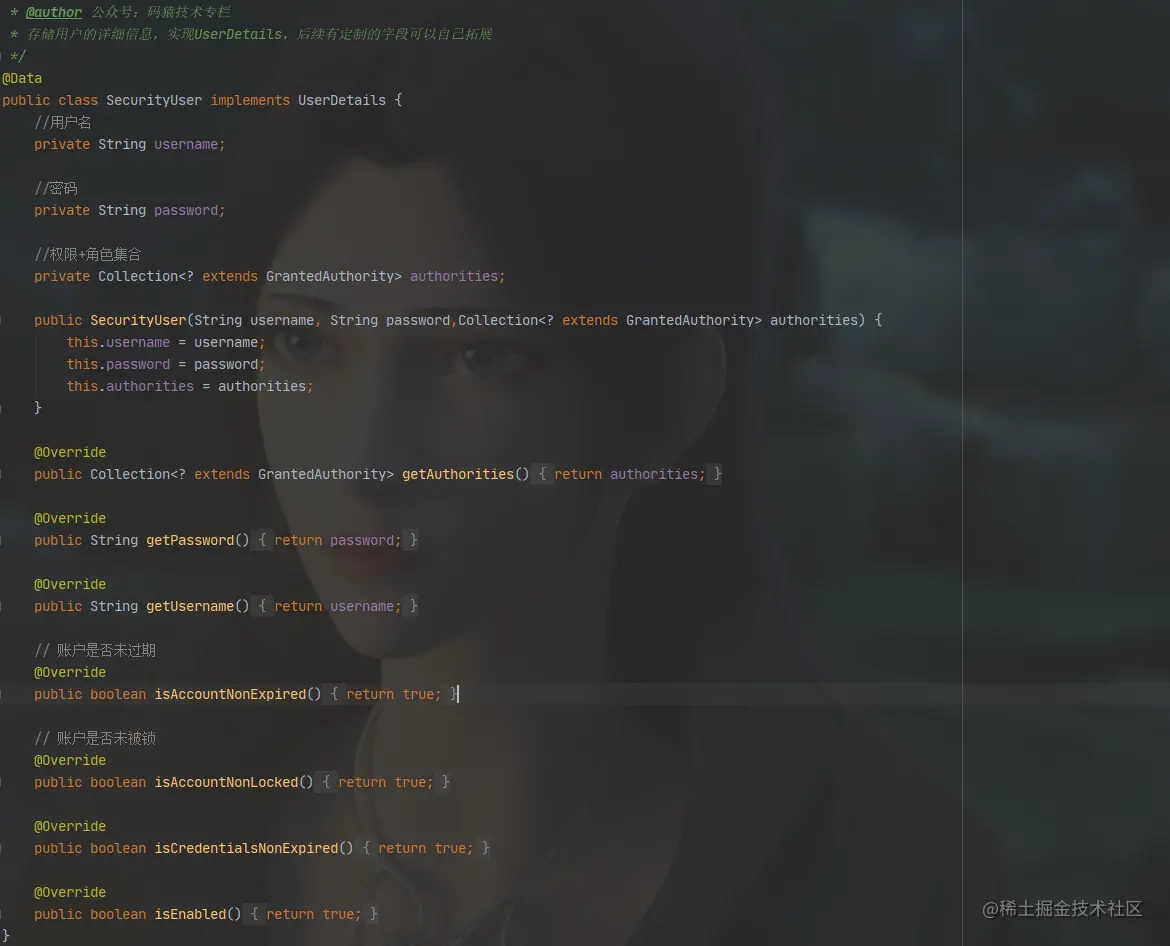Click the getAuthorities method name
The height and width of the screenshot is (946, 1170).
[x=457, y=474]
